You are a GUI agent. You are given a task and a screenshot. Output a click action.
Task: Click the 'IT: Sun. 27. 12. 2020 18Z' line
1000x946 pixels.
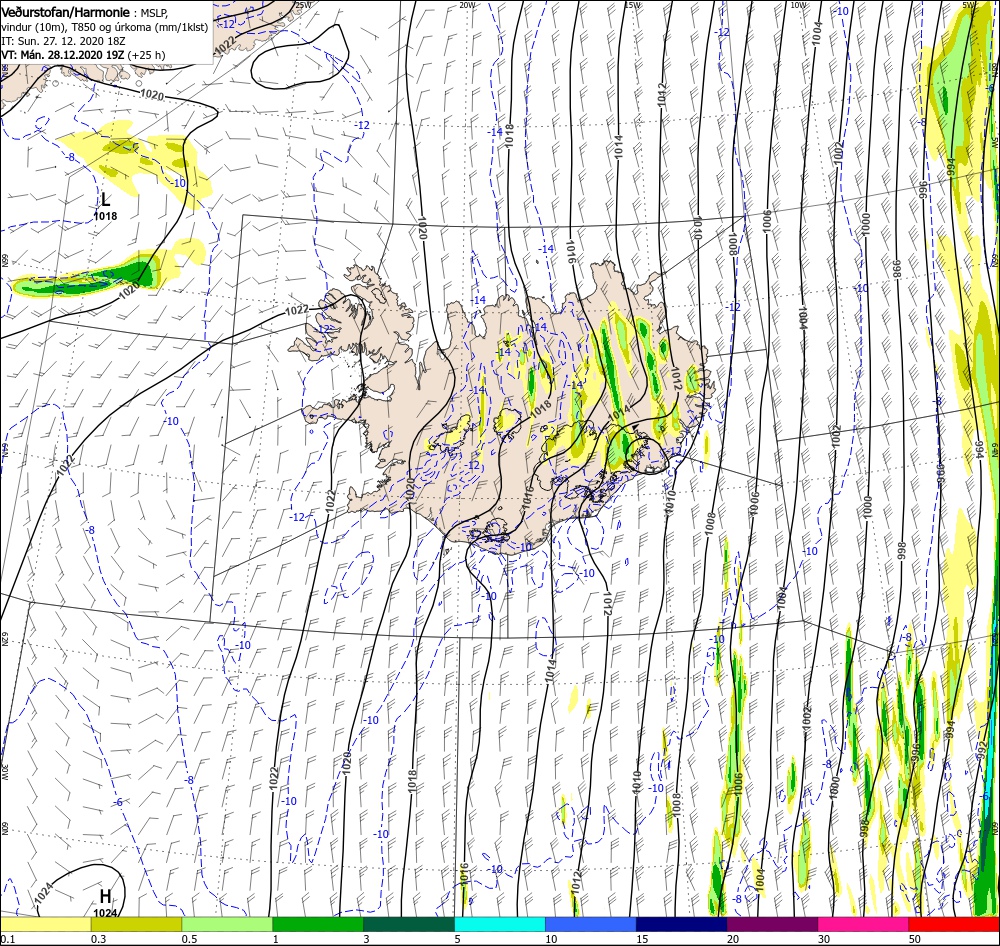click(63, 41)
